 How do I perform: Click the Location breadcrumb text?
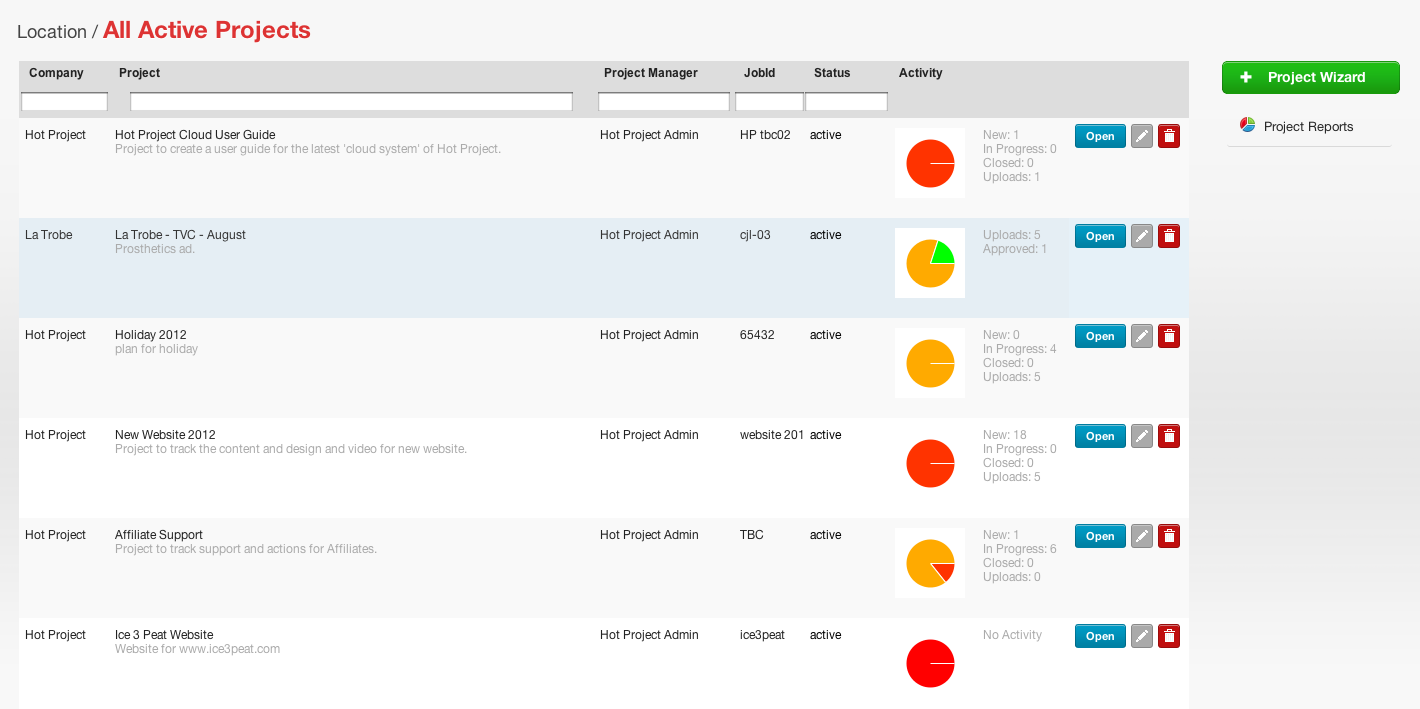pyautogui.click(x=52, y=32)
